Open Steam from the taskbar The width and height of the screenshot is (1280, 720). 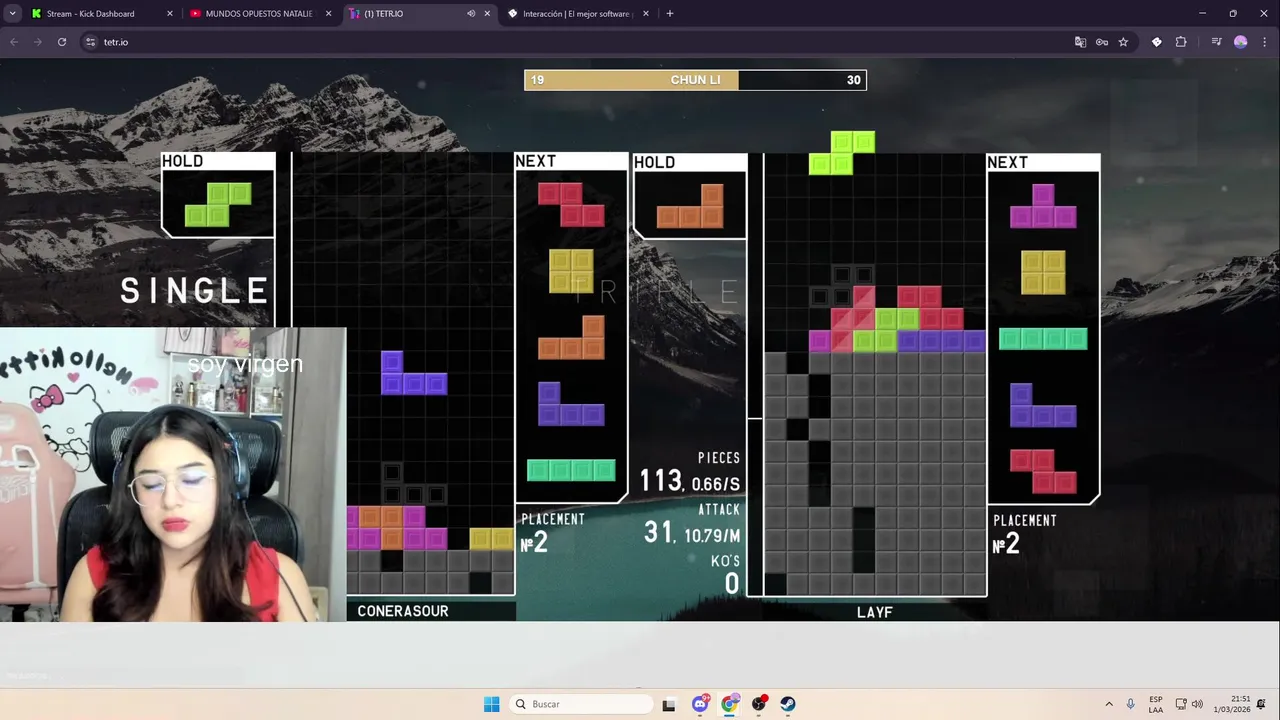pos(788,704)
